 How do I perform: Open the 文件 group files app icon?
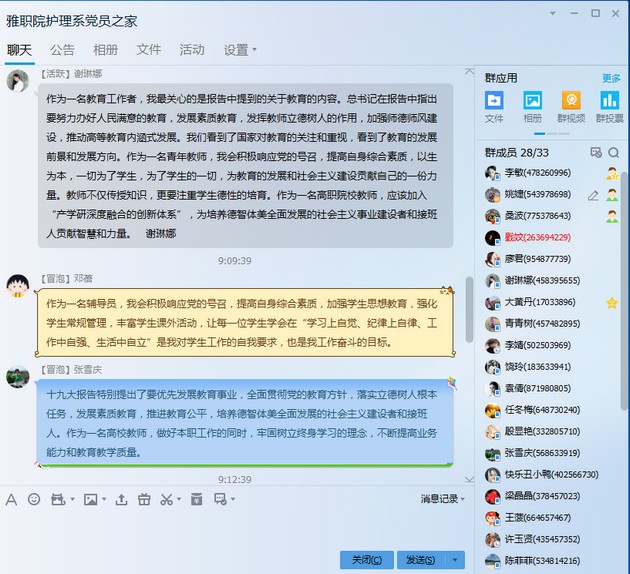click(x=494, y=105)
